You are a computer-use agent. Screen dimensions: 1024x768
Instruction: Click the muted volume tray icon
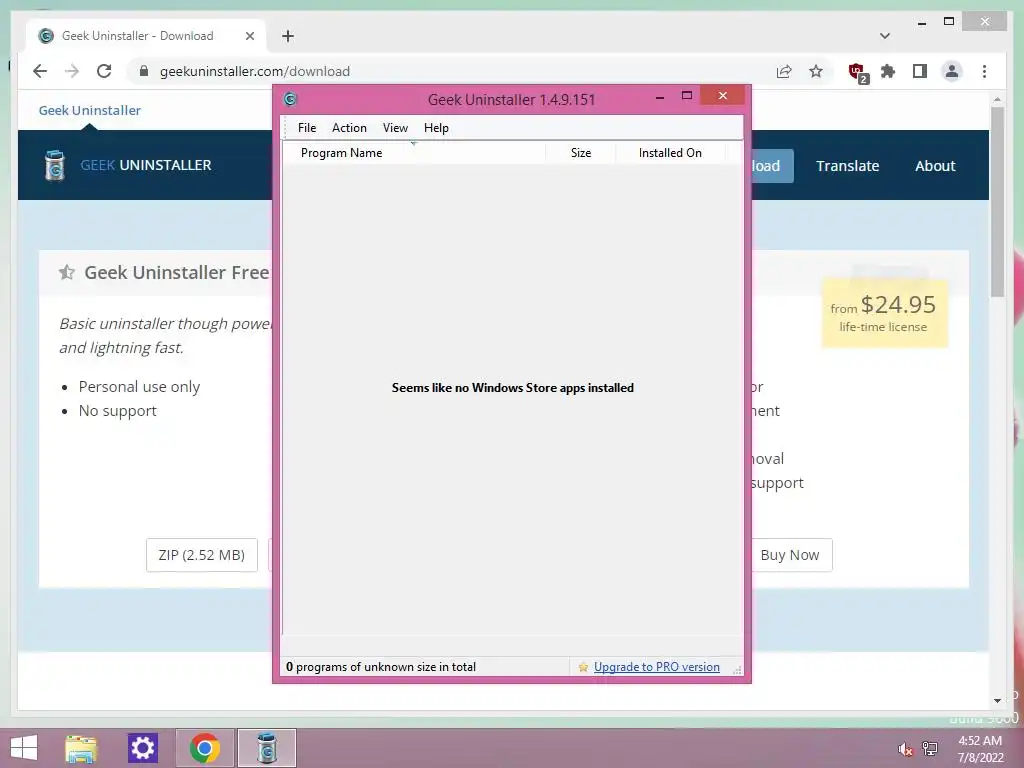coord(904,749)
